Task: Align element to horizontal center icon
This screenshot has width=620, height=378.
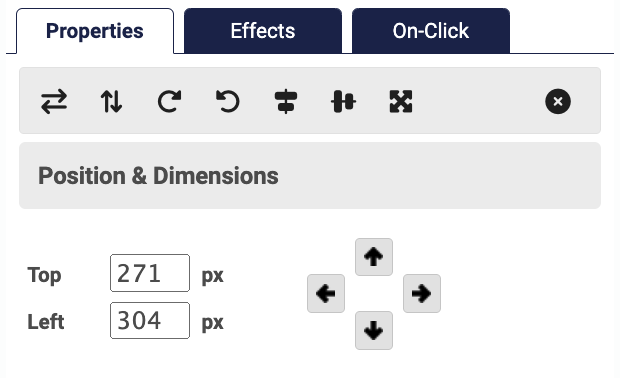Action: tap(286, 102)
